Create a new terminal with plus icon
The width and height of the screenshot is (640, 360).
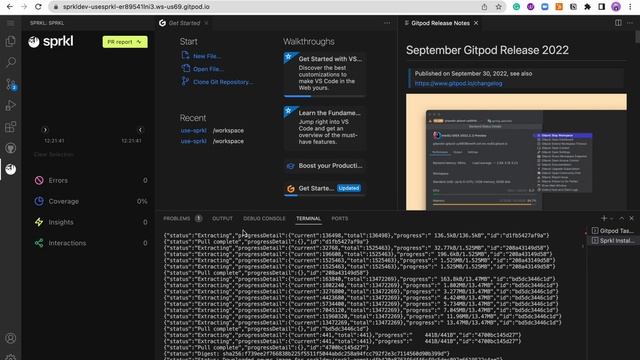pyautogui.click(x=604, y=218)
